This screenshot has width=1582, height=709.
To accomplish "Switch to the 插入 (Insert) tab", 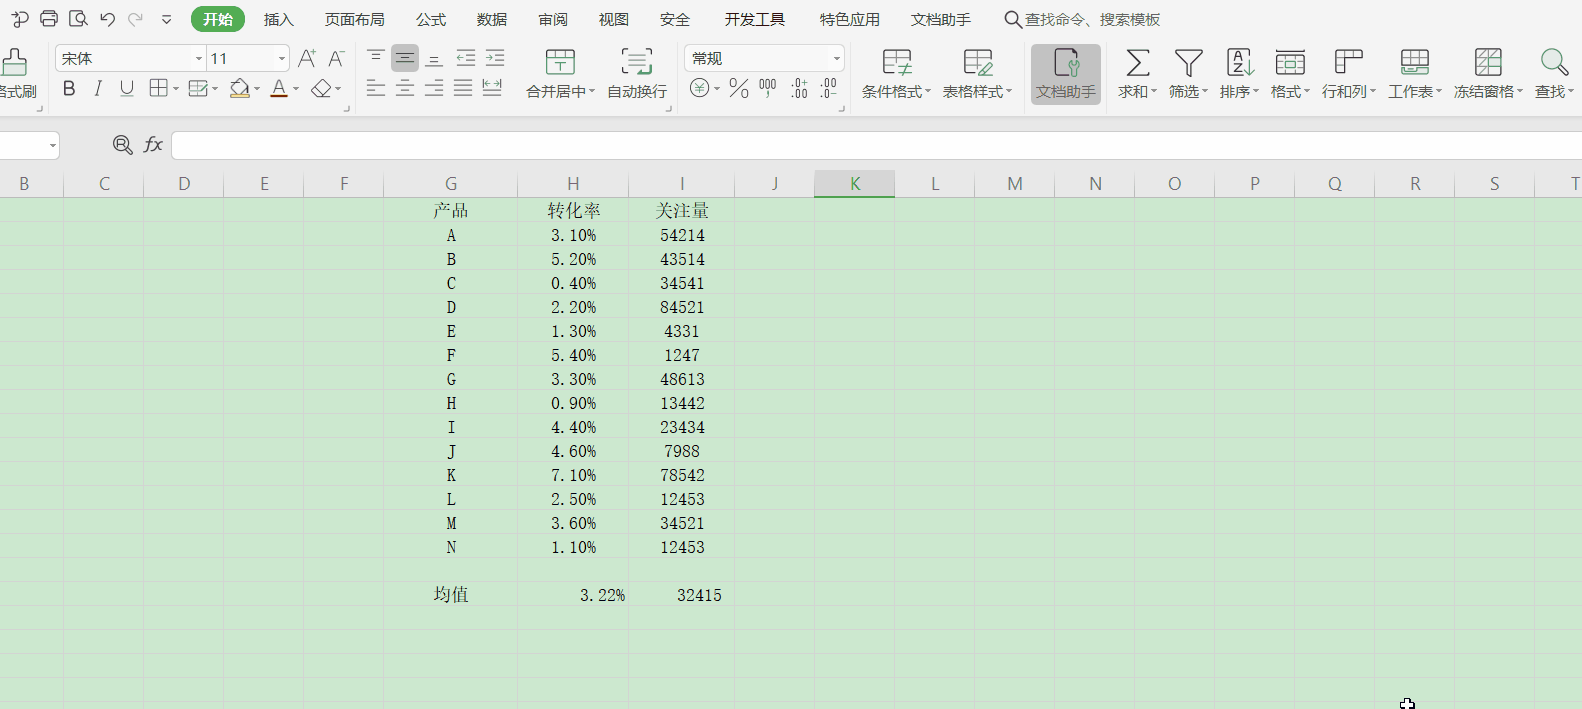I will (278, 19).
